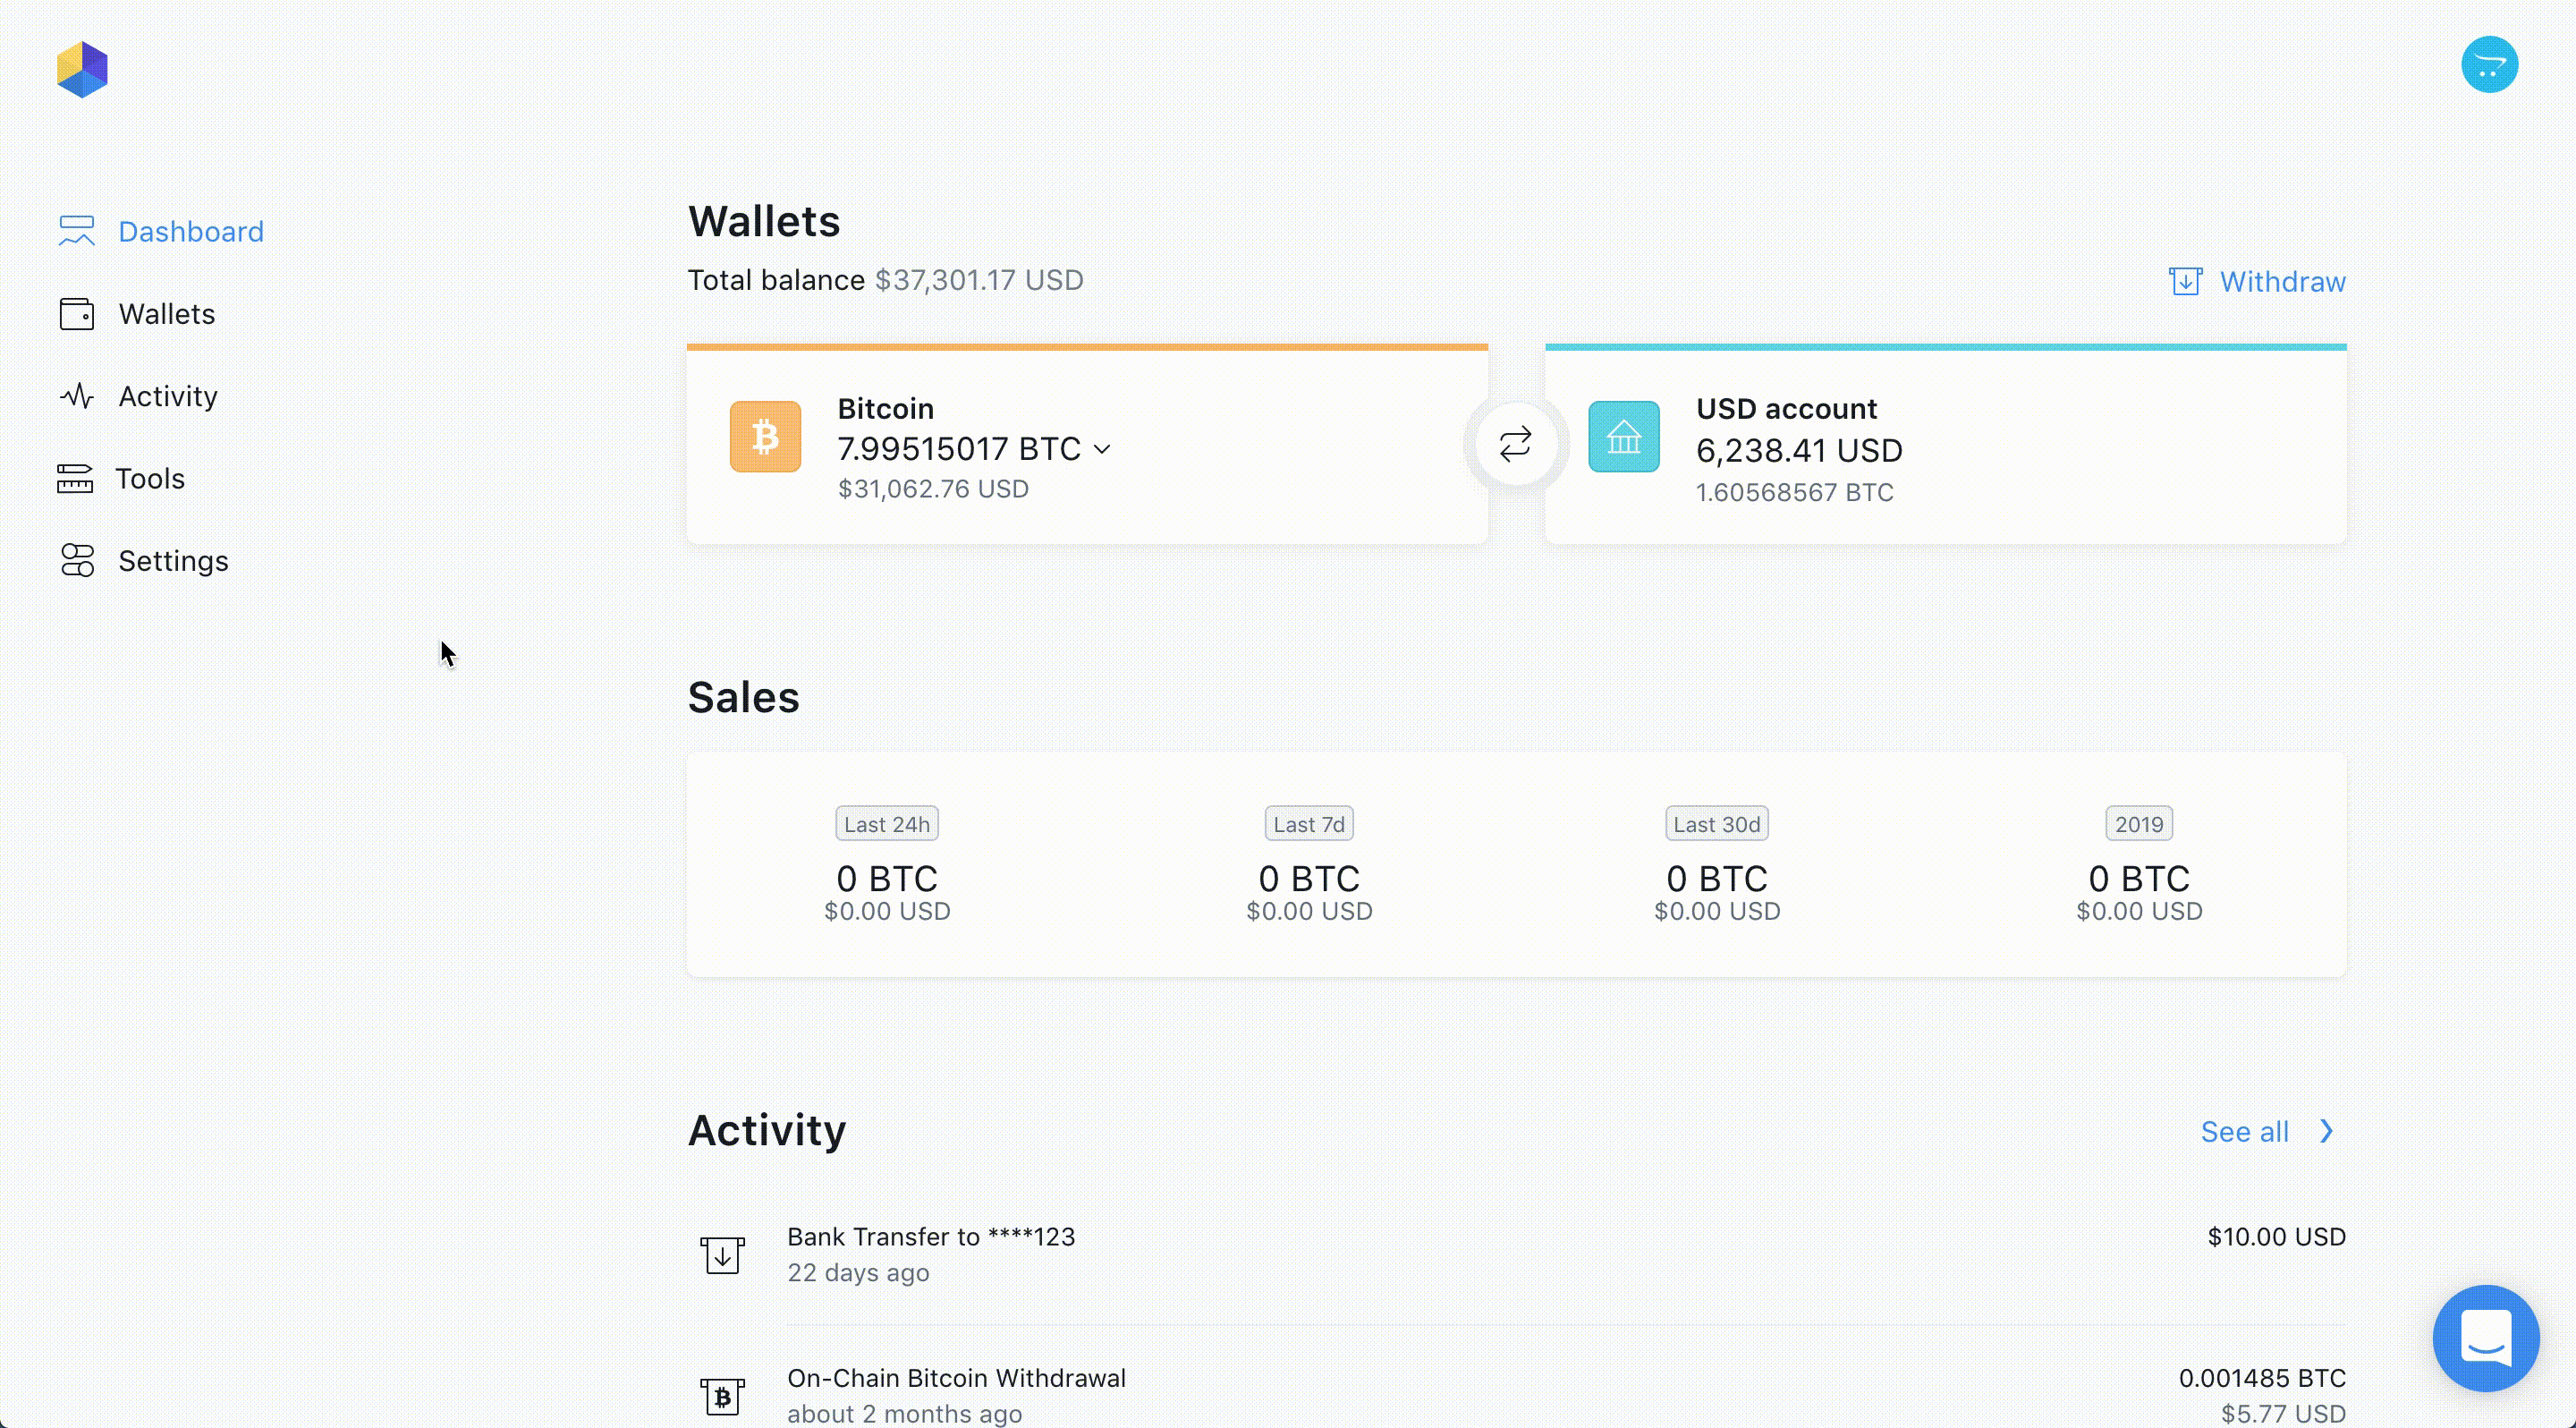Navigate to Tools in sidebar
Screen dimensions: 2576x1428
[x=150, y=479]
